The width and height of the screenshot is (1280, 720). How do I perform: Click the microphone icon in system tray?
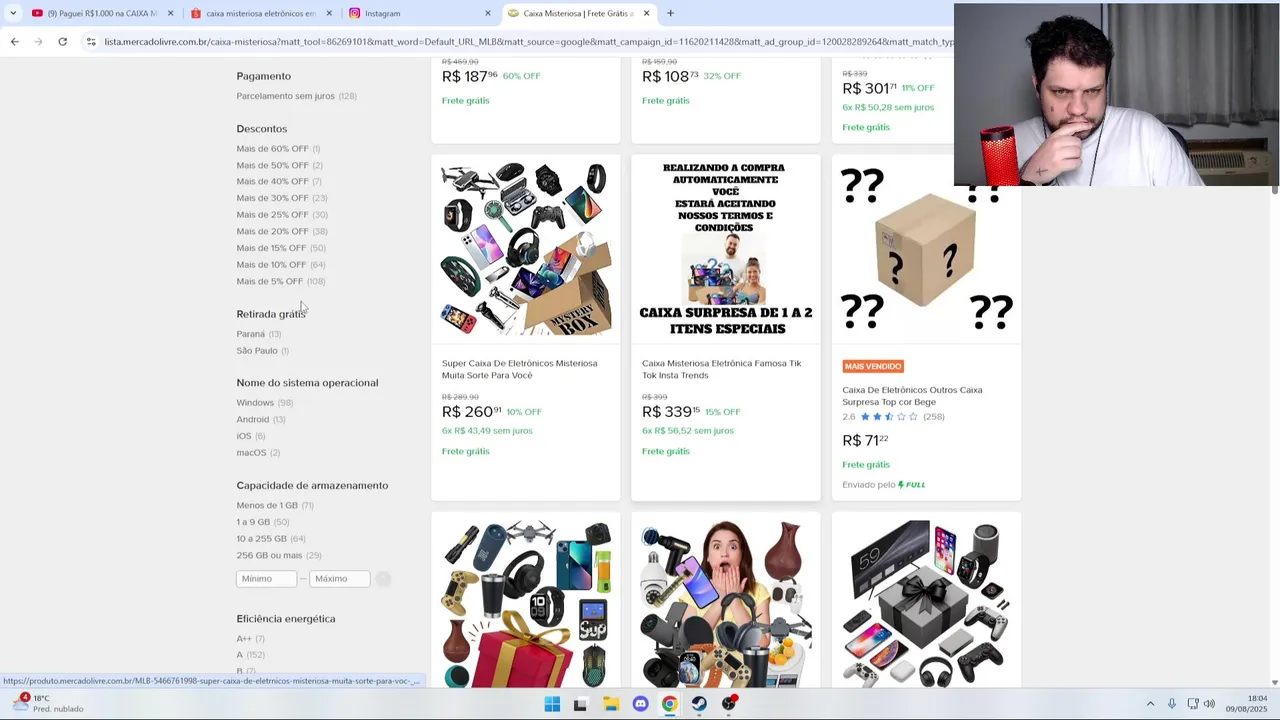click(1172, 704)
